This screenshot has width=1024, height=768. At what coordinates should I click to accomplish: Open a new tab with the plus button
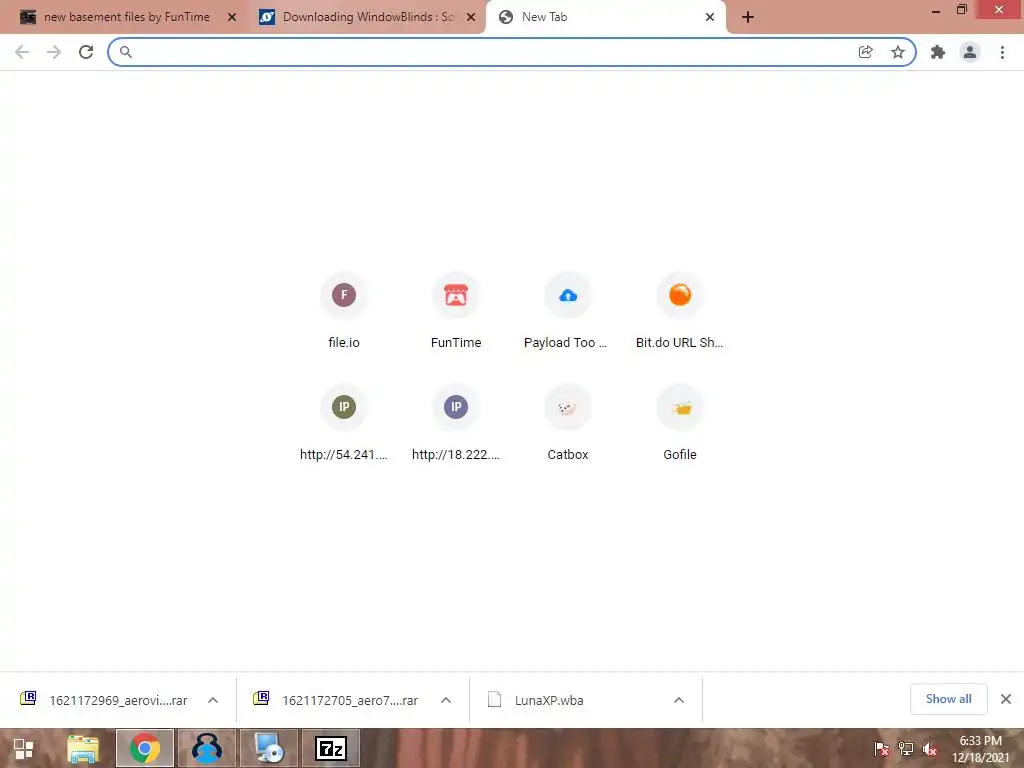tap(748, 18)
